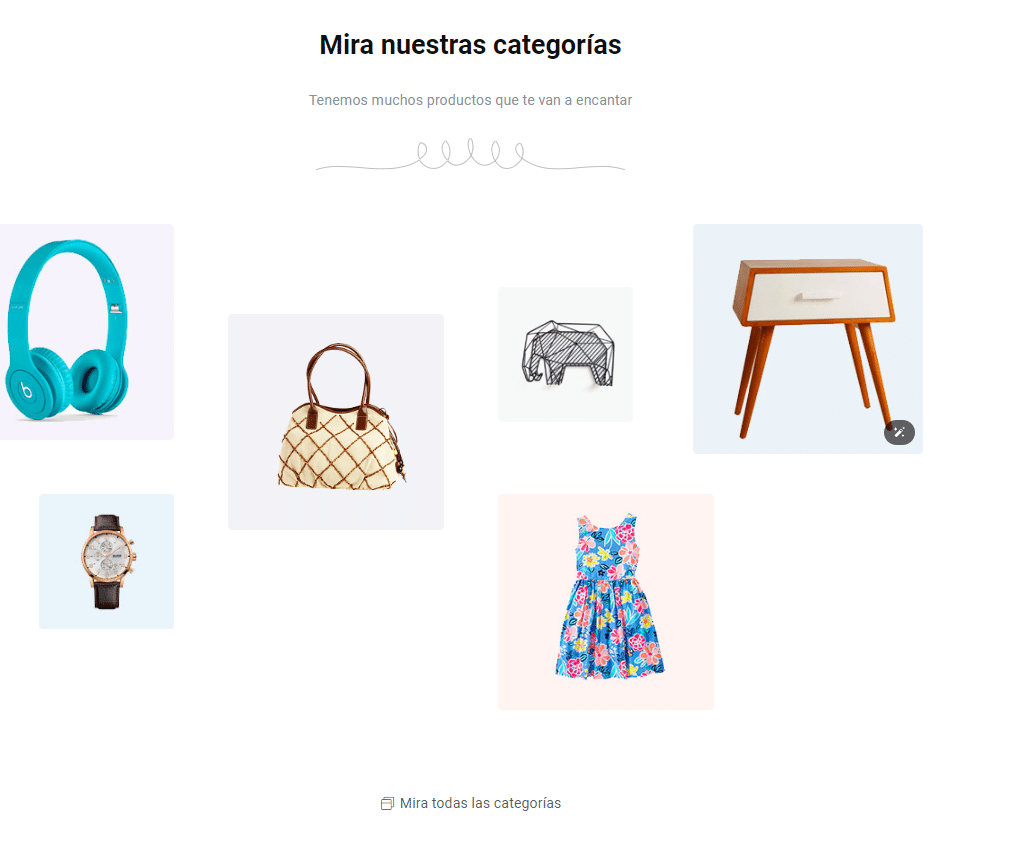Select the "Tenemos muchos productos" subtitle text

coord(470,100)
